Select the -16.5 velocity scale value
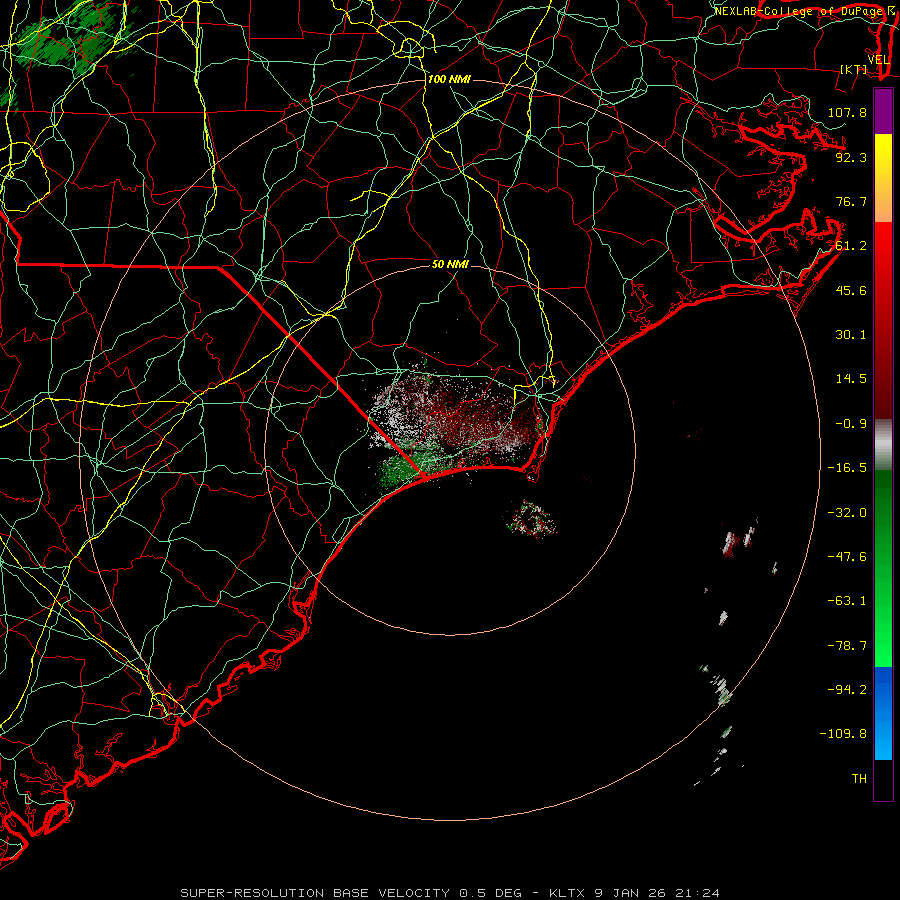Screen dimensions: 900x900 (847, 468)
